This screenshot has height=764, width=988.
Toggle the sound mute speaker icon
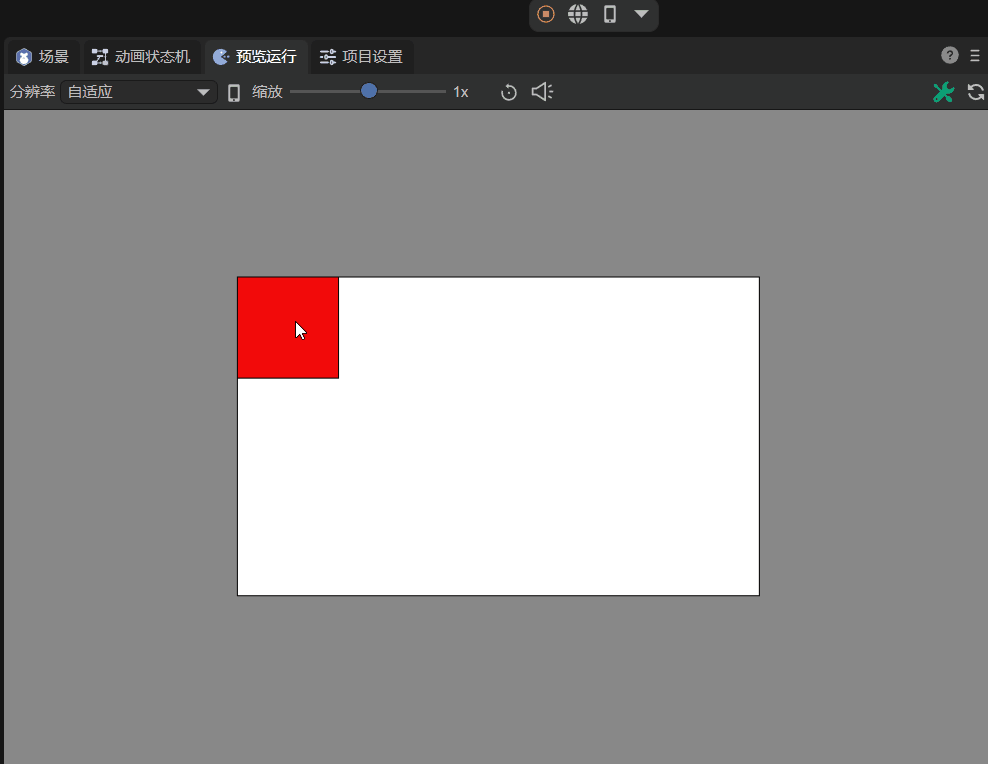(x=542, y=92)
